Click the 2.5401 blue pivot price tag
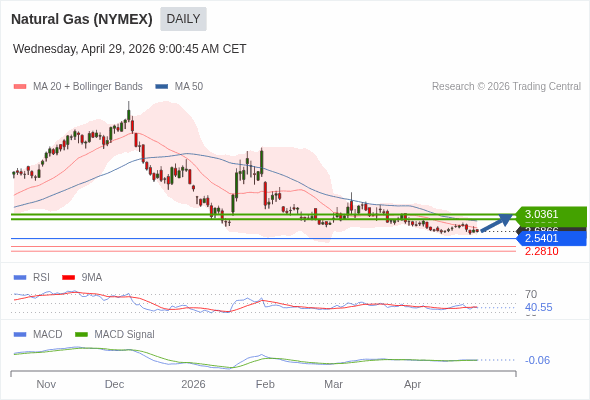Viewport: 590px width, 400px height. coord(551,238)
